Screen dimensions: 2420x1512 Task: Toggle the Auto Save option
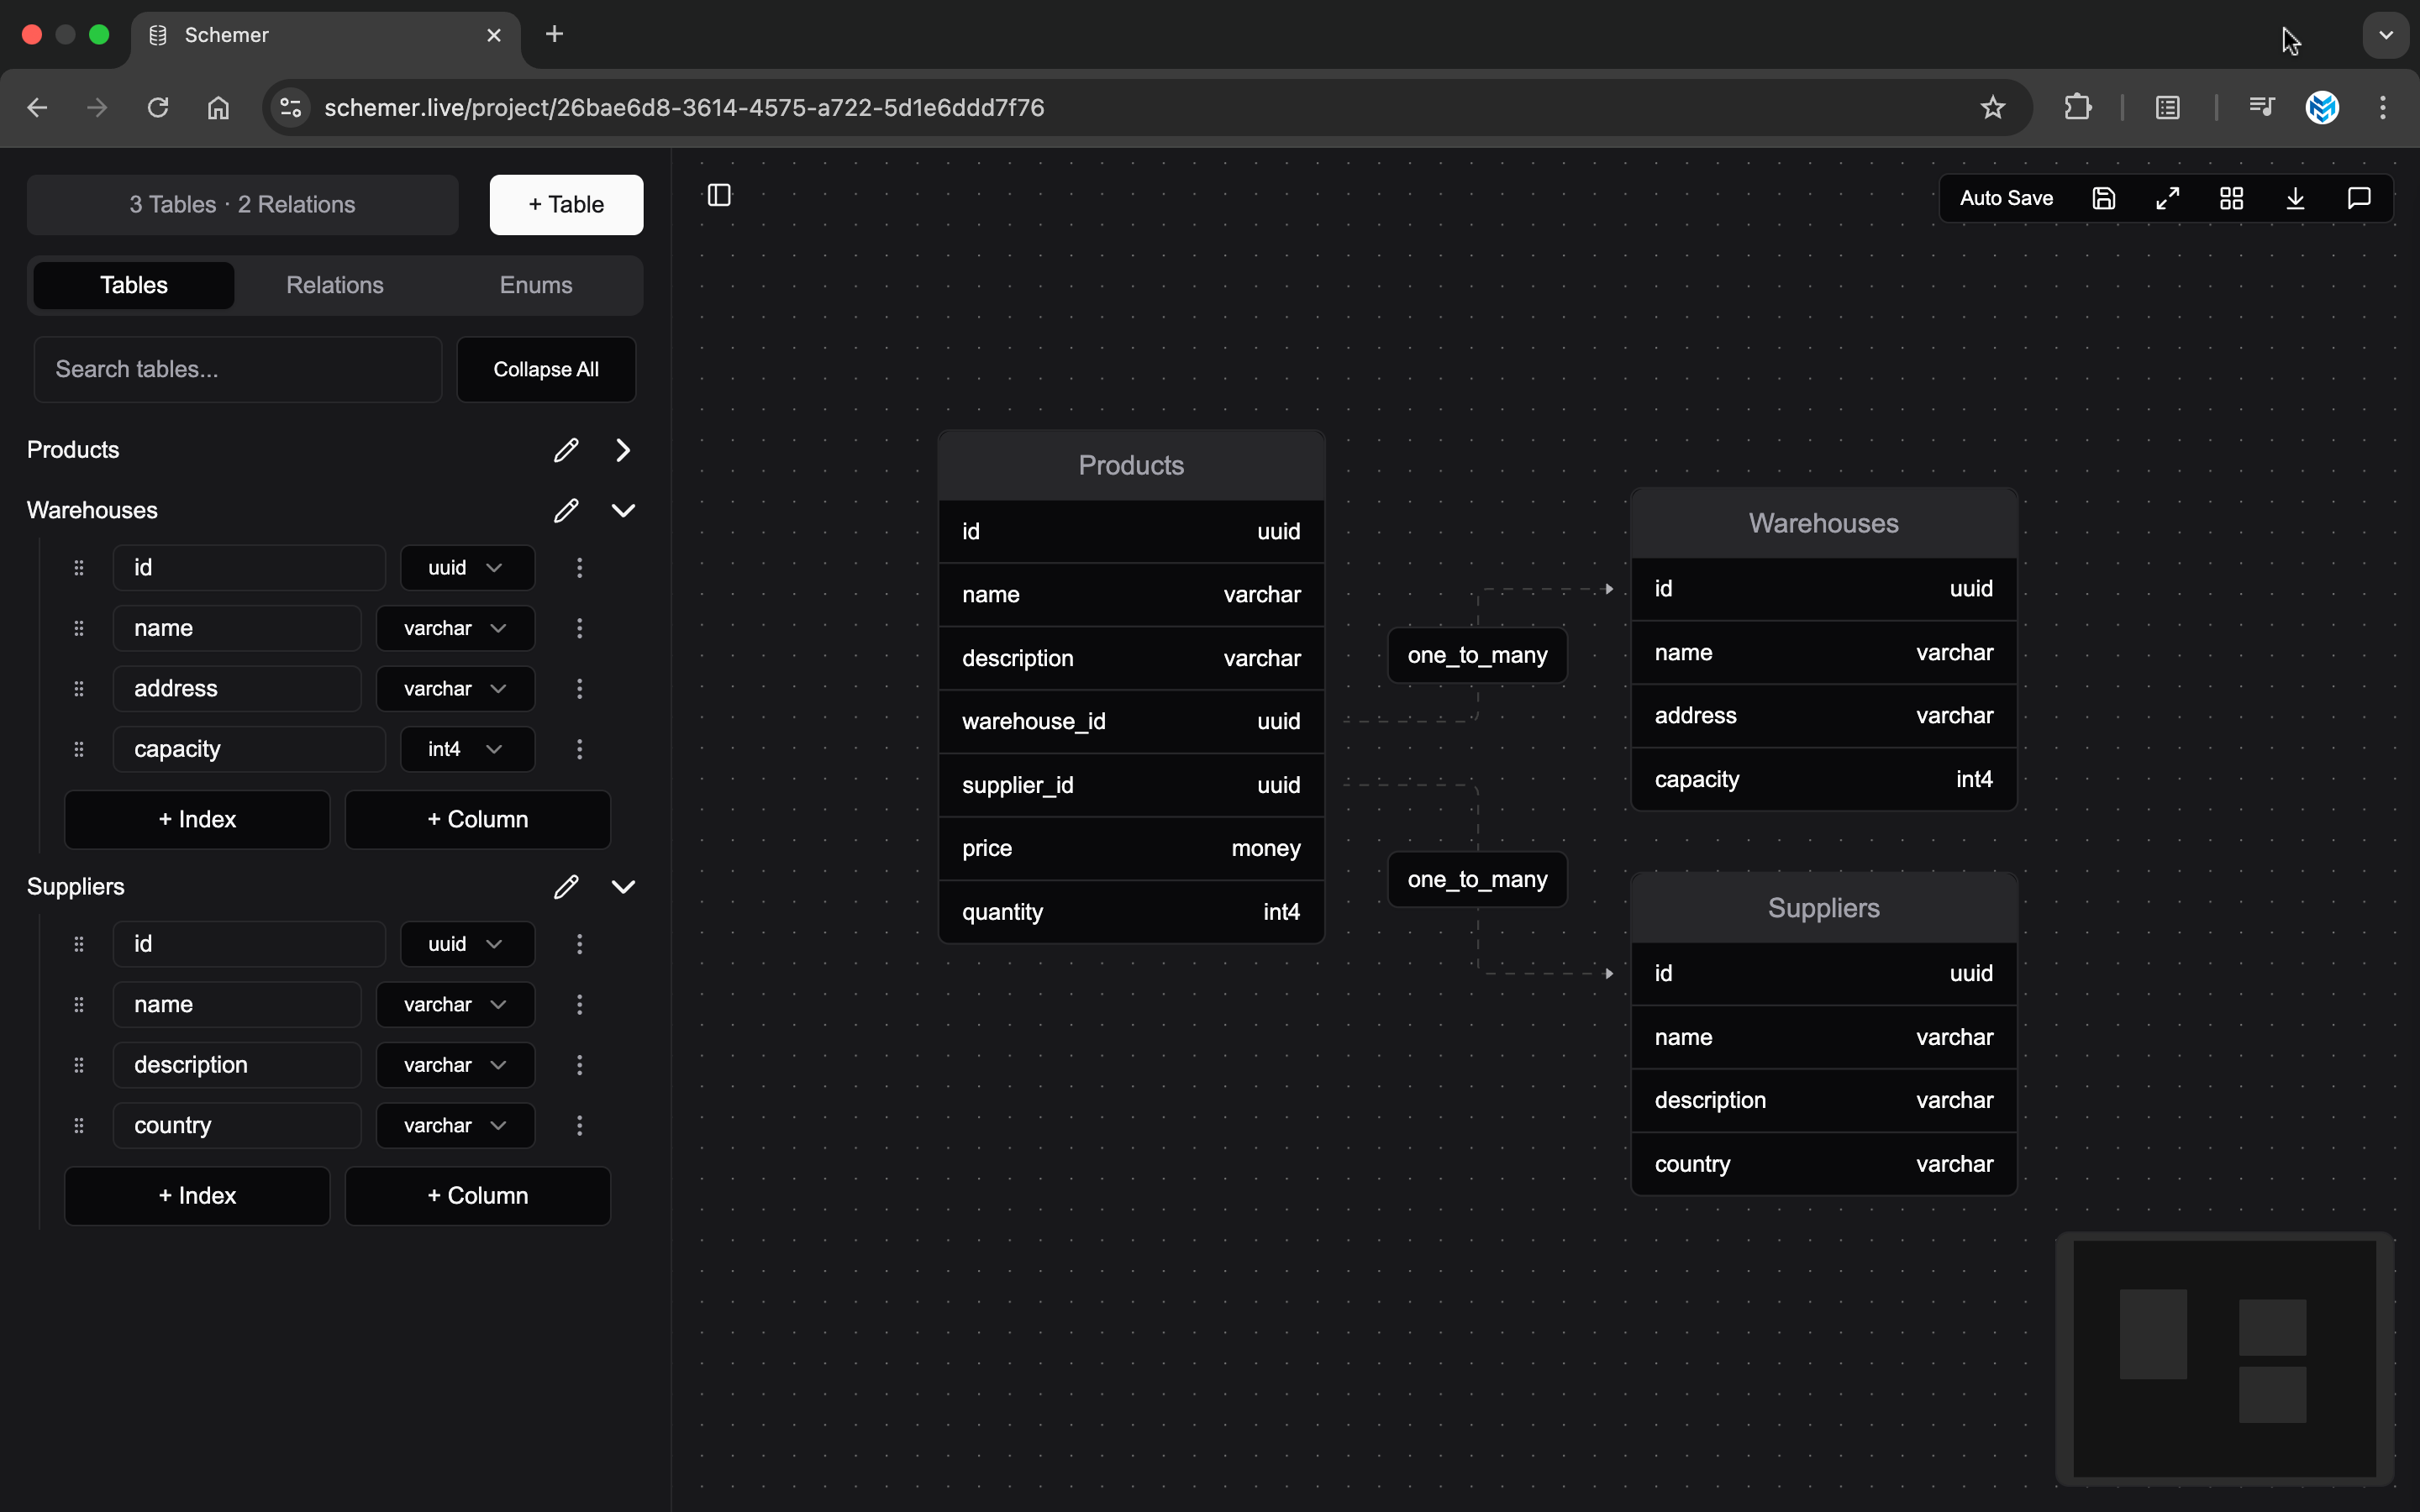pyautogui.click(x=2006, y=198)
